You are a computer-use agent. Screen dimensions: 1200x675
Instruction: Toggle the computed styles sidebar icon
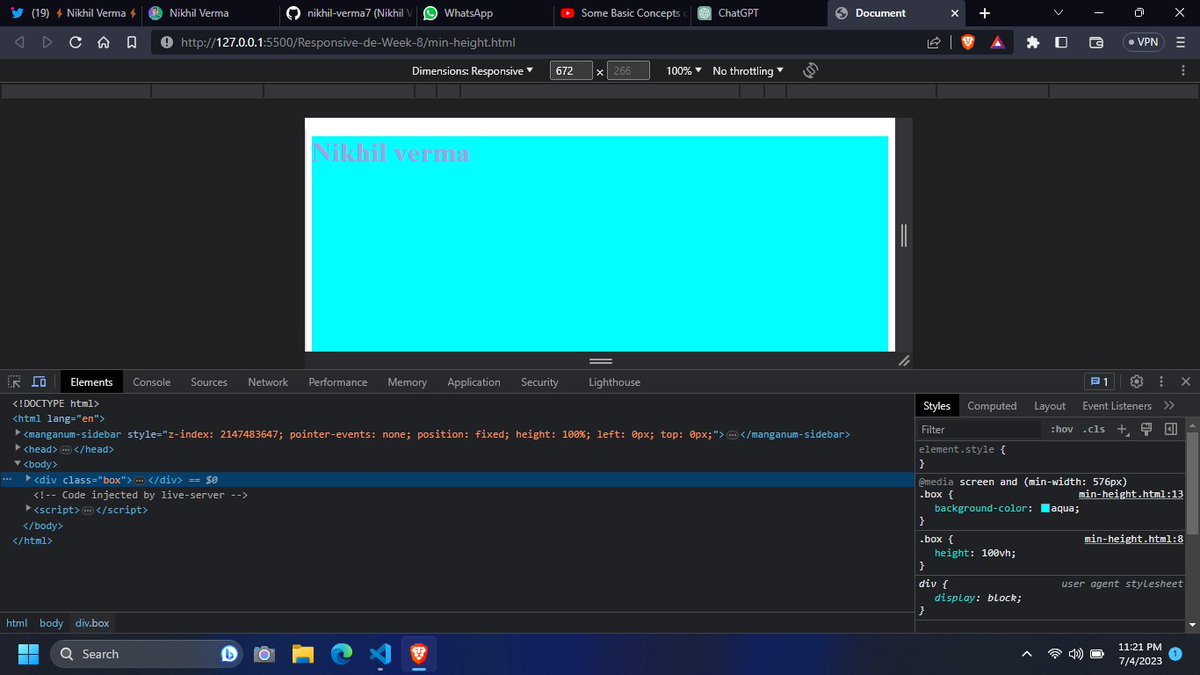[1171, 429]
